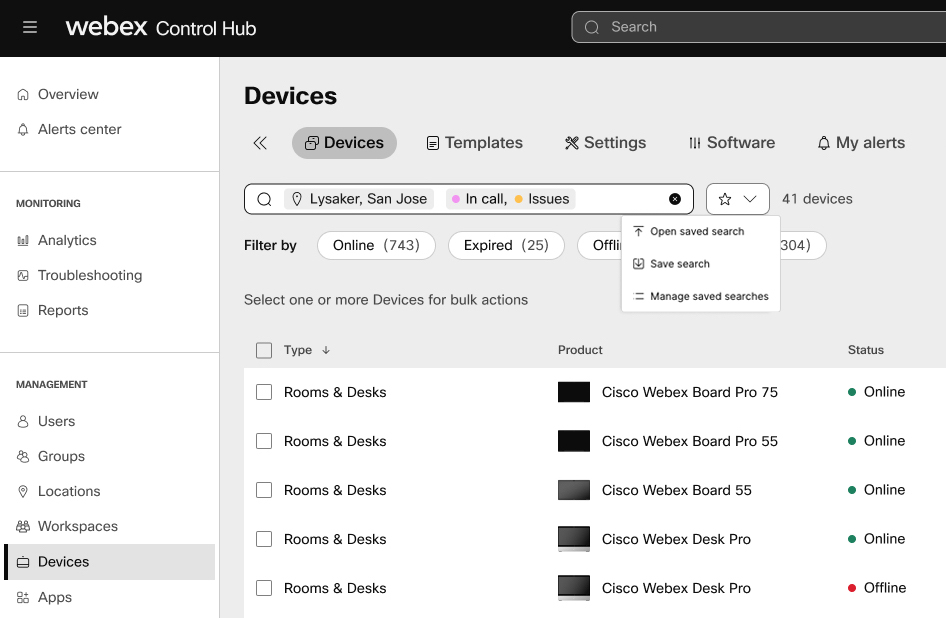The width and height of the screenshot is (946, 618).
Task: Check the Cisco Webex Board Pro 75 row
Action: click(x=264, y=392)
